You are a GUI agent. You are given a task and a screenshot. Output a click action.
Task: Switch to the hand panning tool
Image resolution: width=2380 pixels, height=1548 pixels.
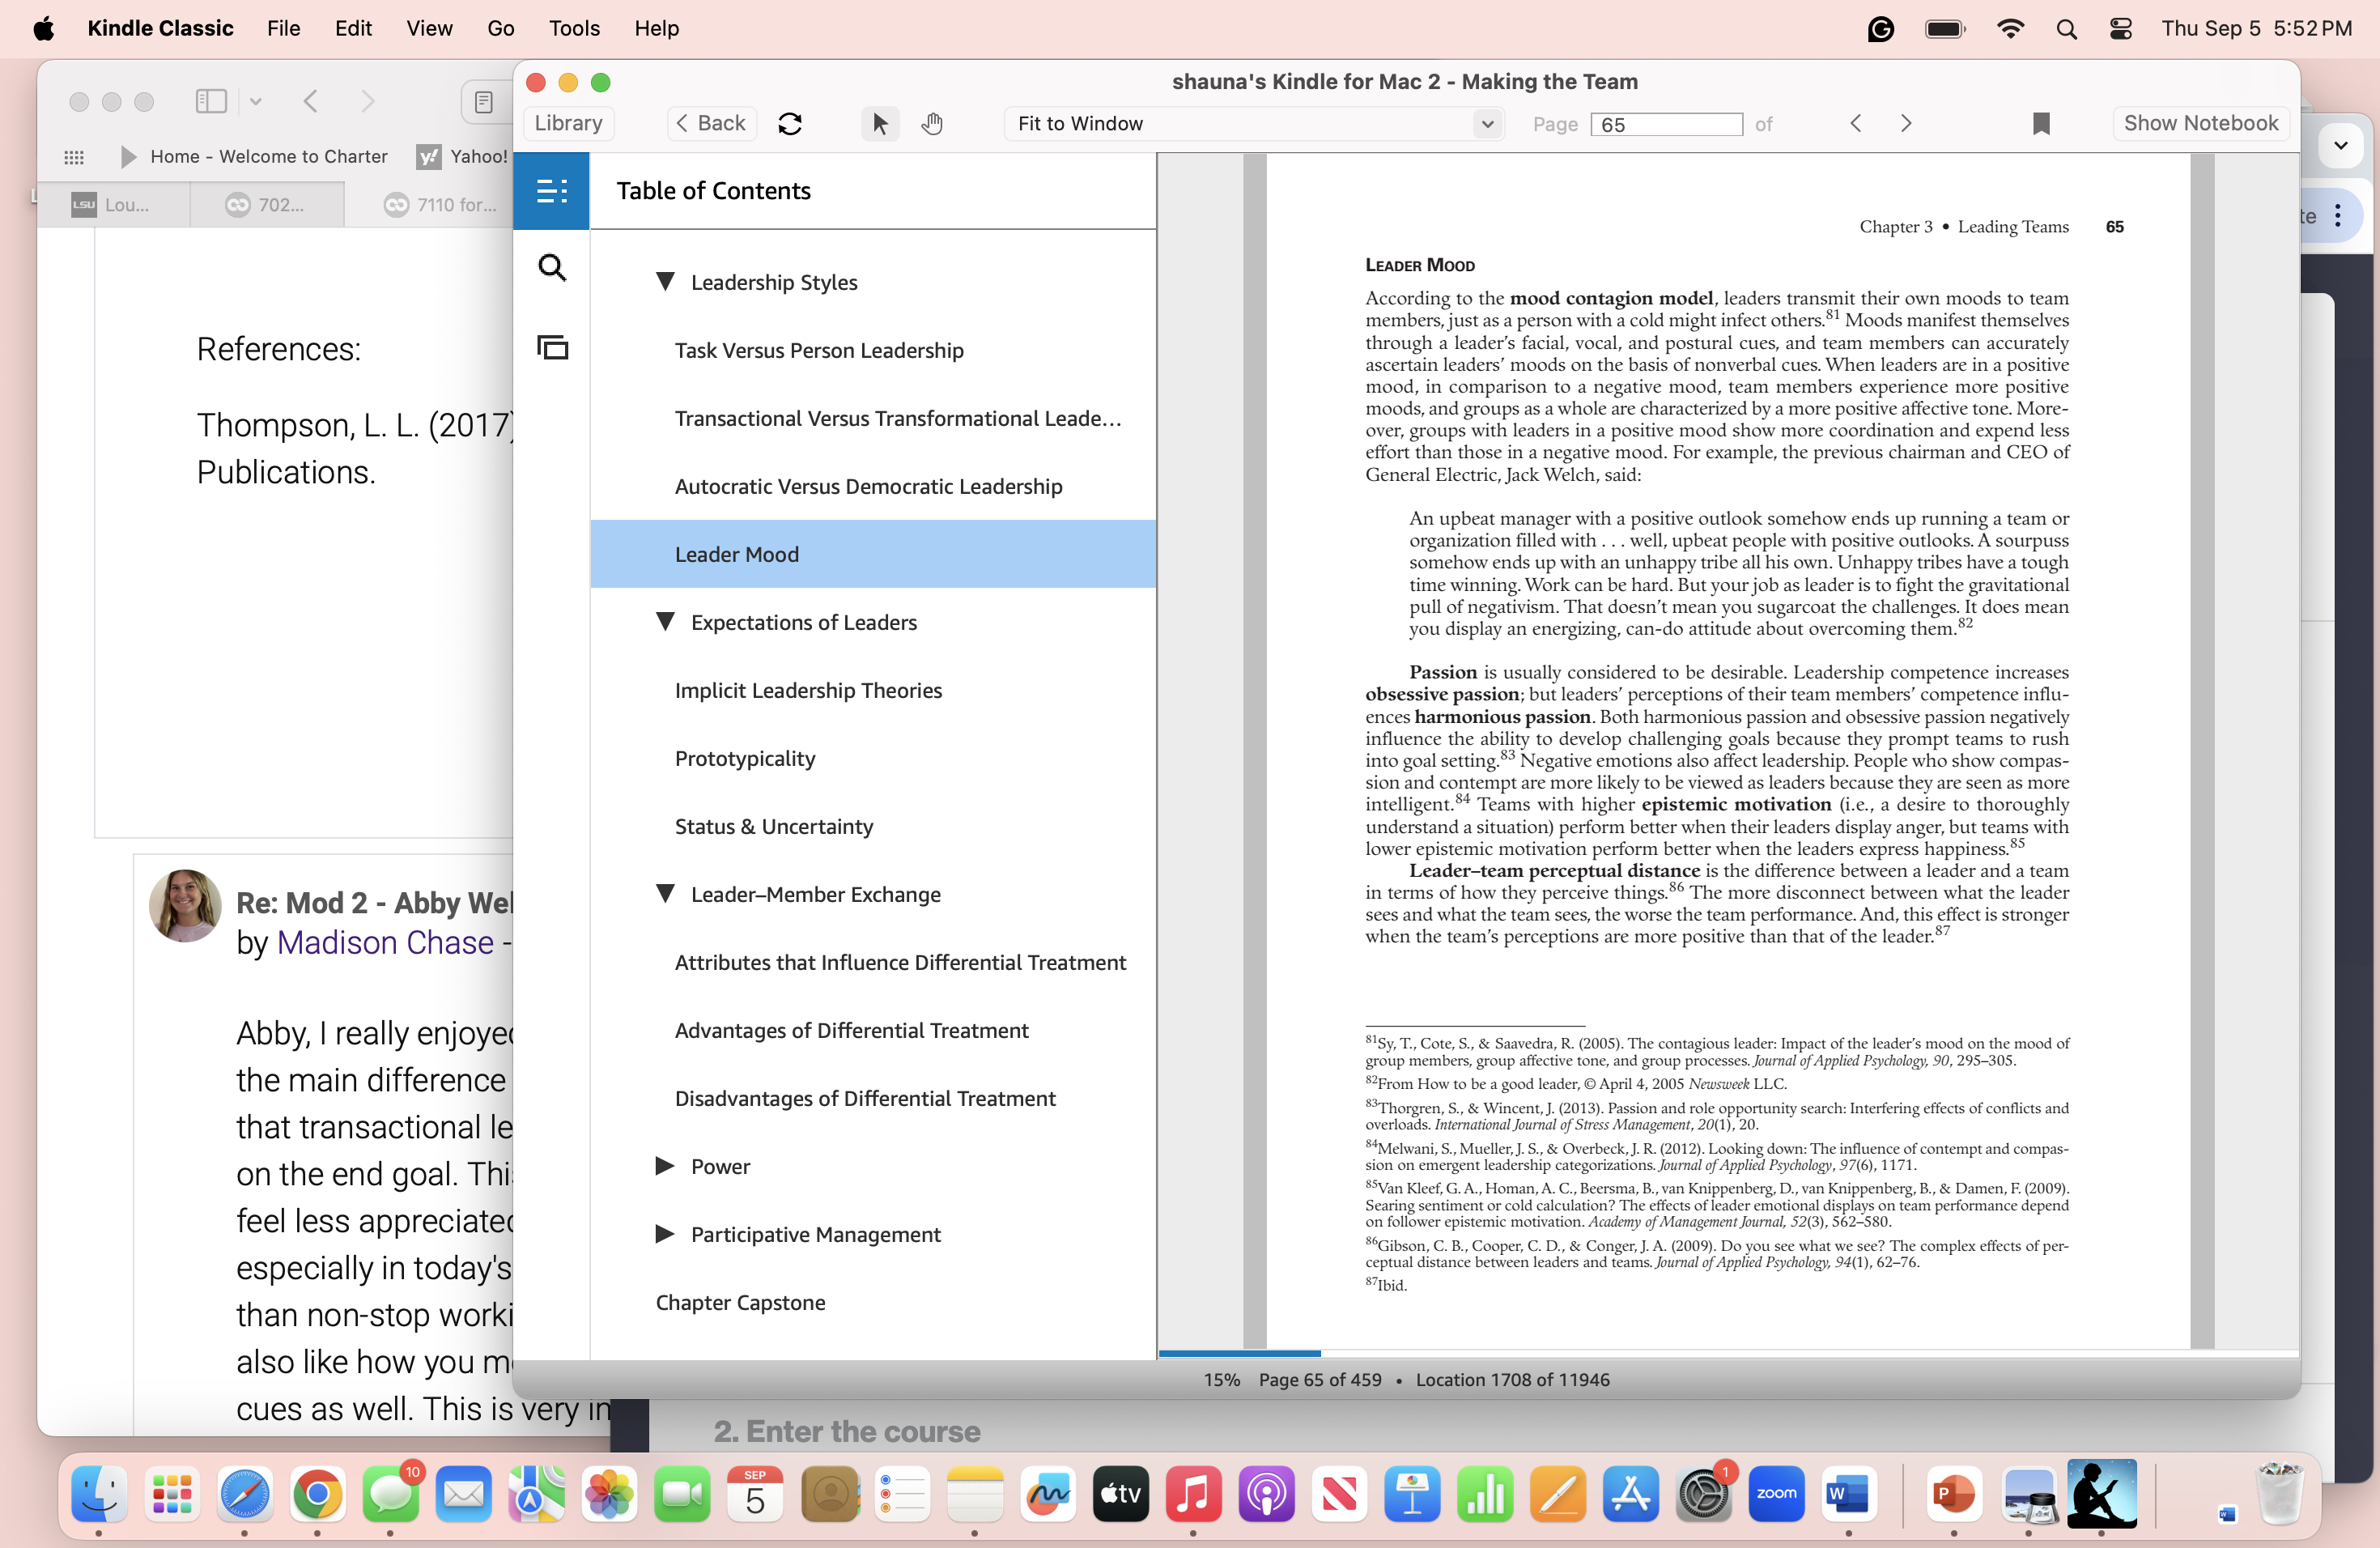pyautogui.click(x=932, y=123)
